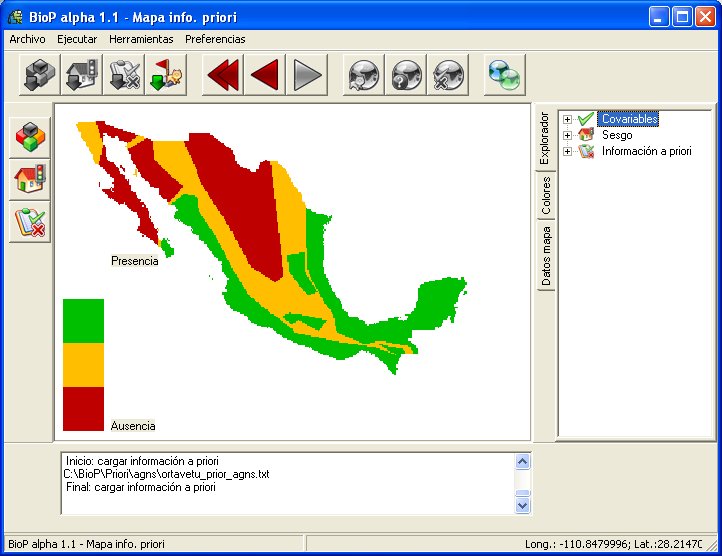The image size is (722, 556).
Task: Click the Long/Lat coordinates in status bar
Action: coord(613,544)
